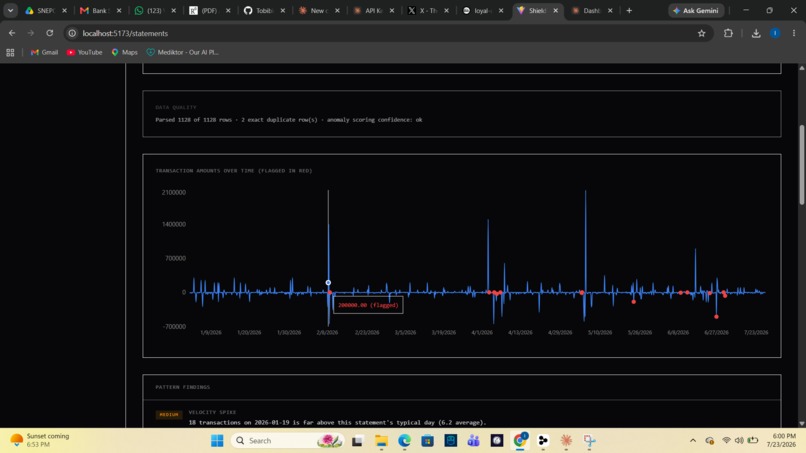Open the Snipping Tool in the taskbar

(x=589, y=441)
